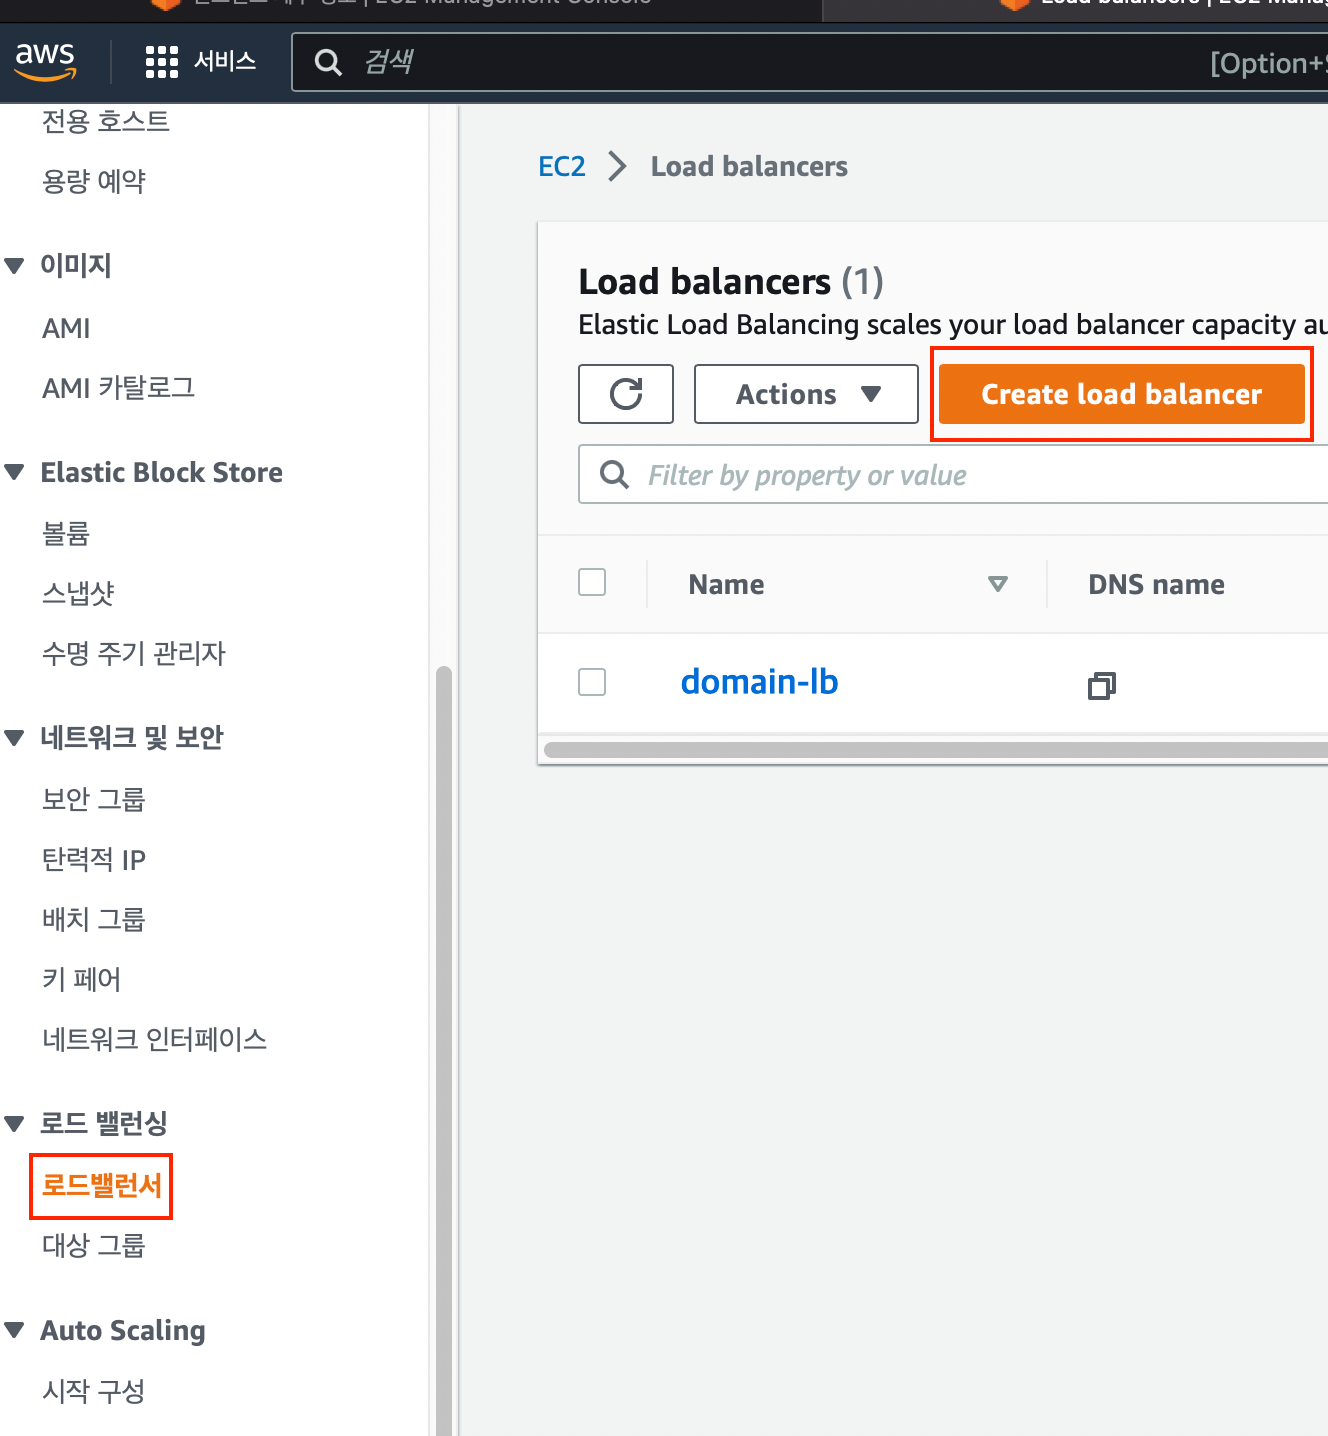Screen dimensions: 1328x1436
Task: Collapse the 로드 밸런싱 section
Action: tap(14, 1123)
